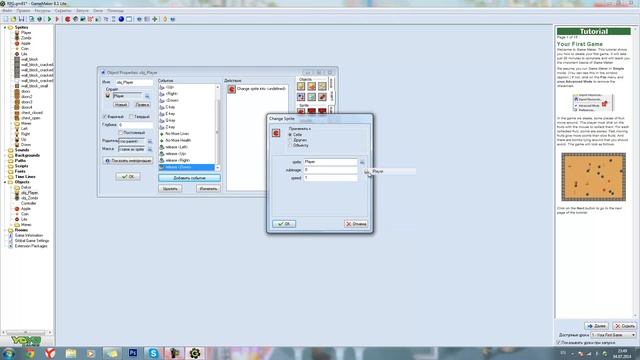
Task: Click the Create background toolbar icon
Action: coord(83,19)
